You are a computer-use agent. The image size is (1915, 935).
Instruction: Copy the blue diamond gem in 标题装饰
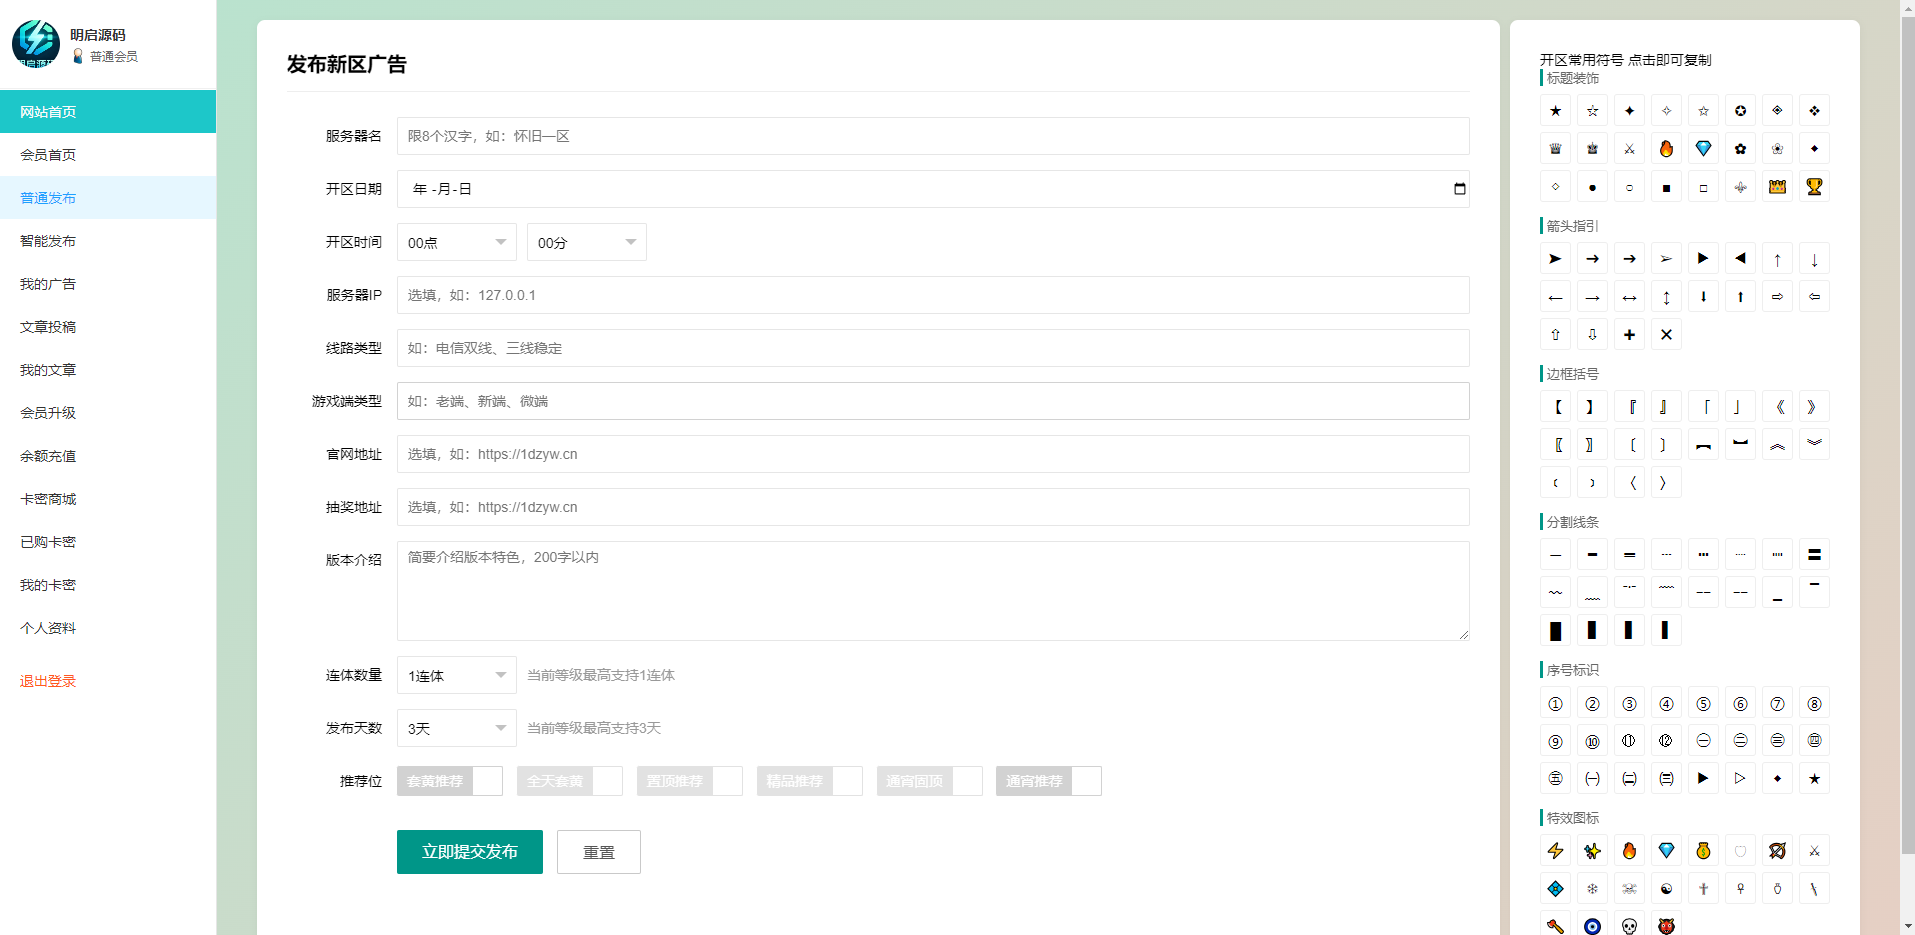tap(1703, 149)
